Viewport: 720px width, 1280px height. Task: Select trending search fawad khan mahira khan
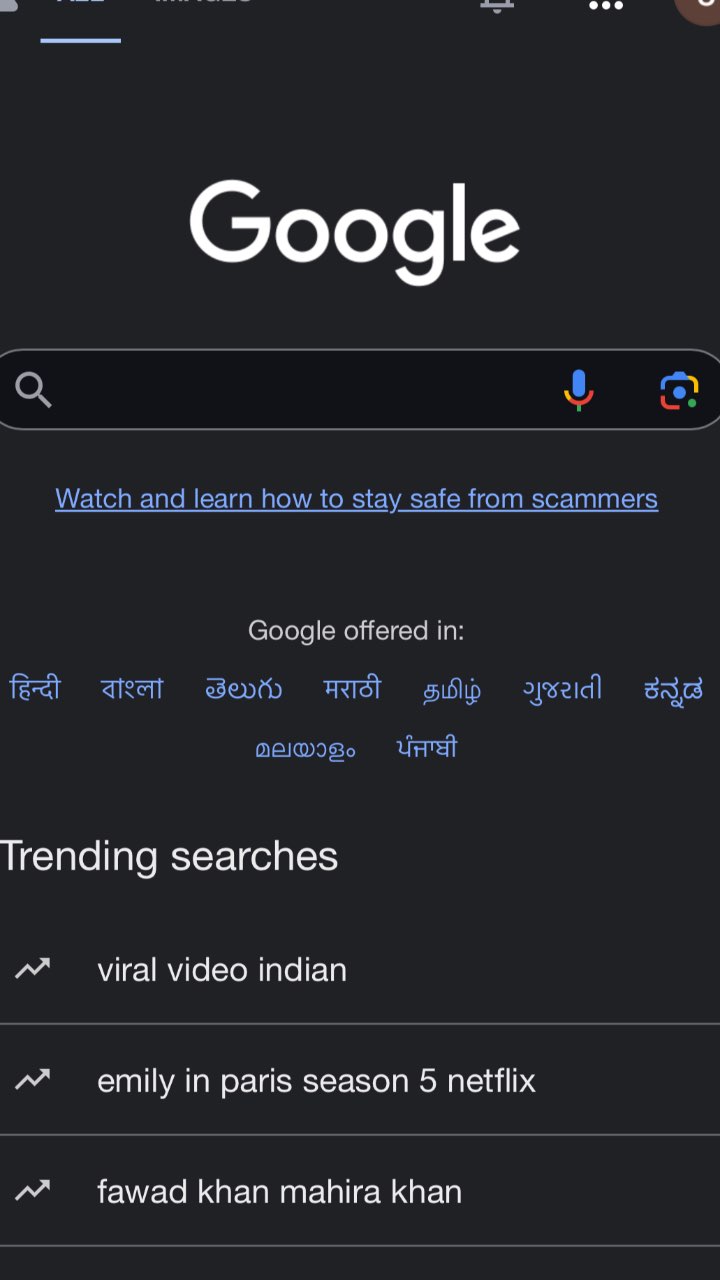point(360,1191)
